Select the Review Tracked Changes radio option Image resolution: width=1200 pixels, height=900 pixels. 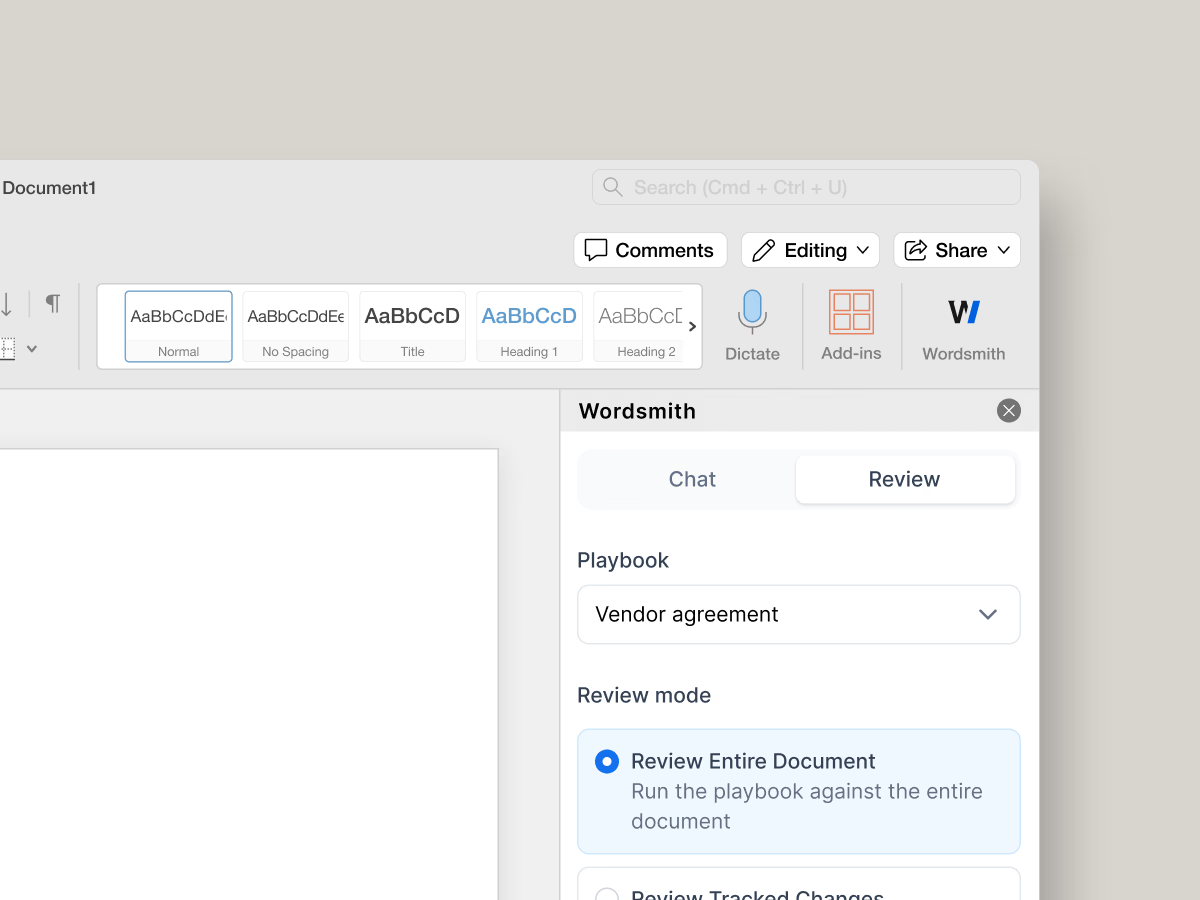coord(607,895)
